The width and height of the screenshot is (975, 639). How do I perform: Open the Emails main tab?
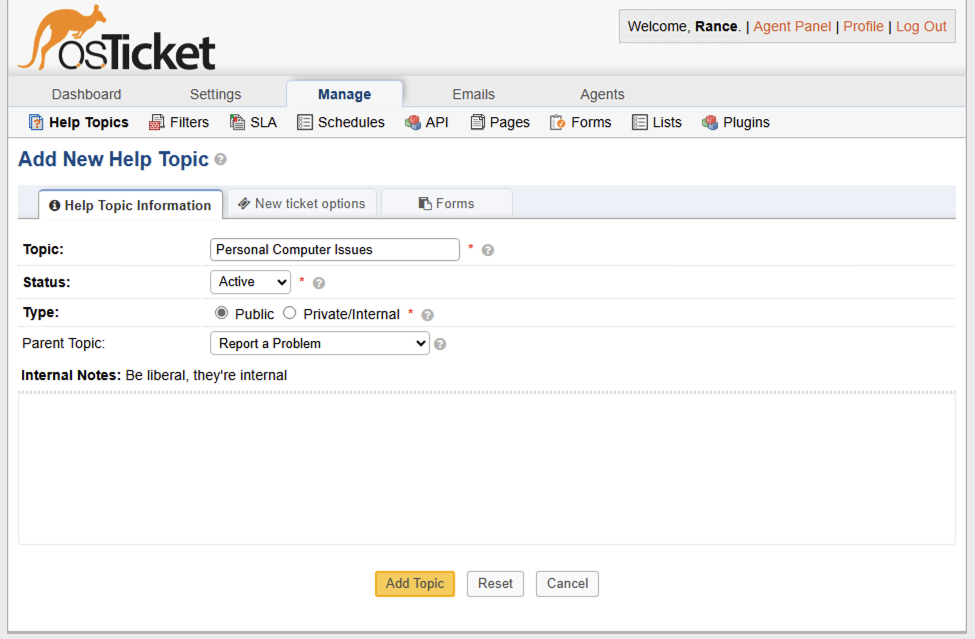point(473,94)
